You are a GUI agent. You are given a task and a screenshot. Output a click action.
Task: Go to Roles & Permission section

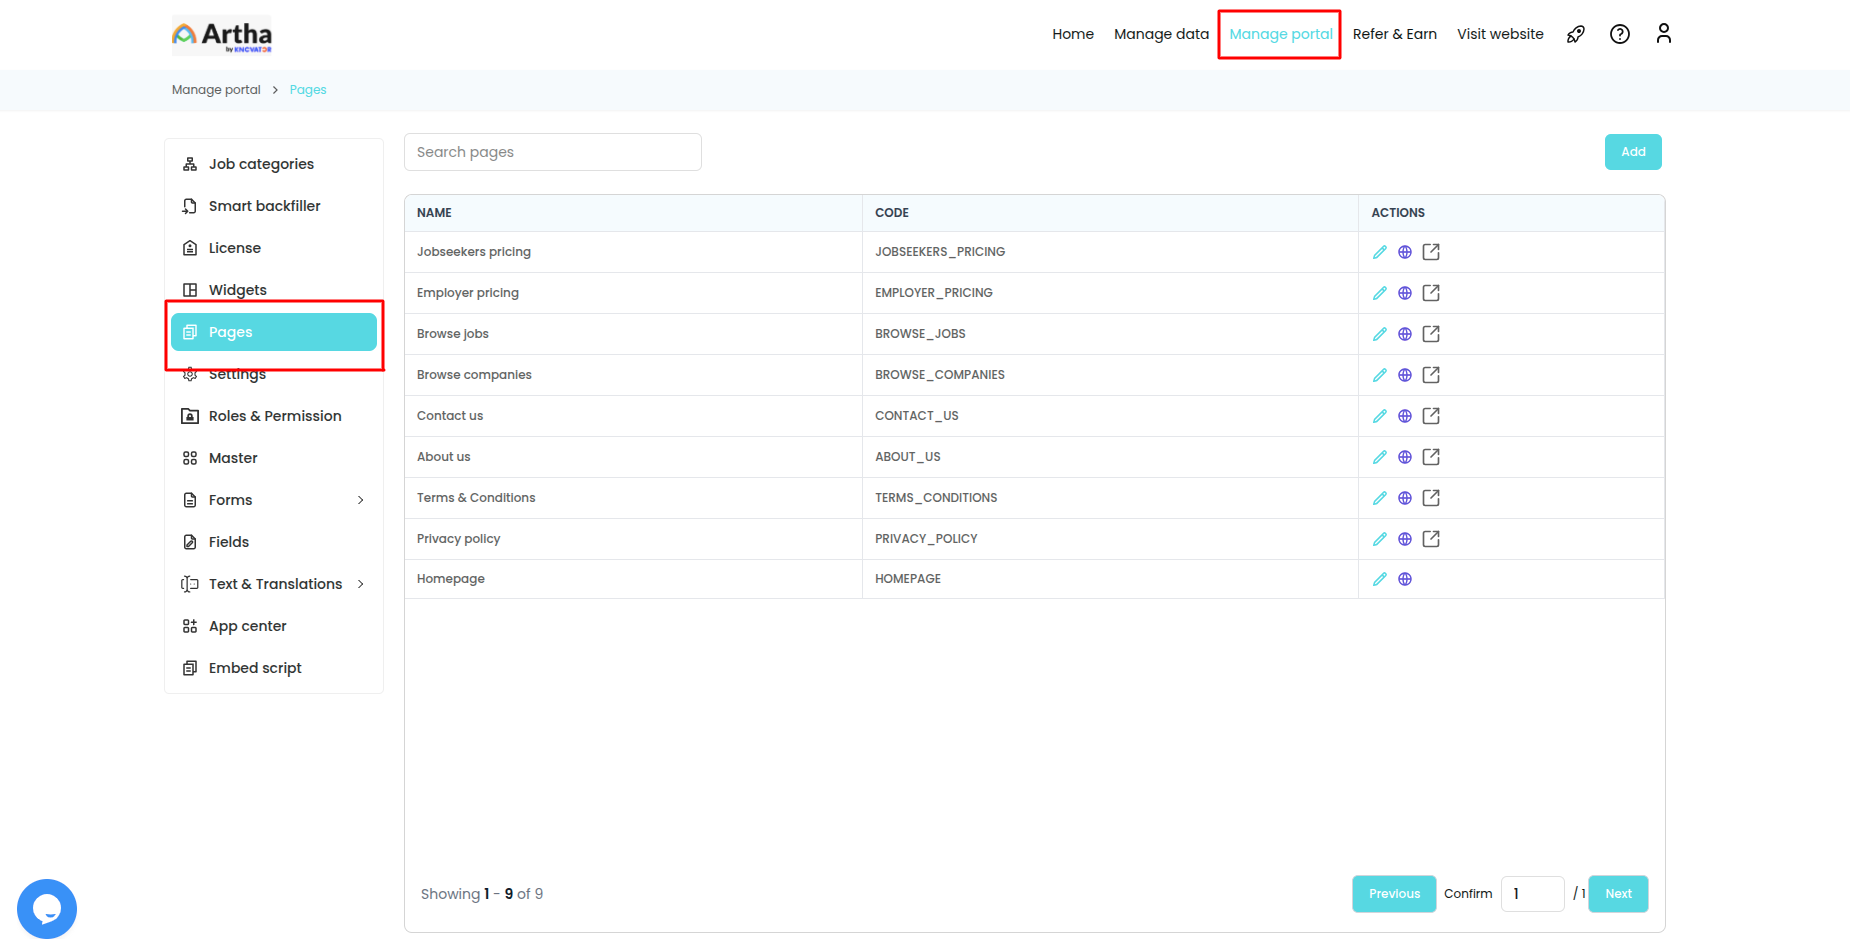tap(274, 416)
